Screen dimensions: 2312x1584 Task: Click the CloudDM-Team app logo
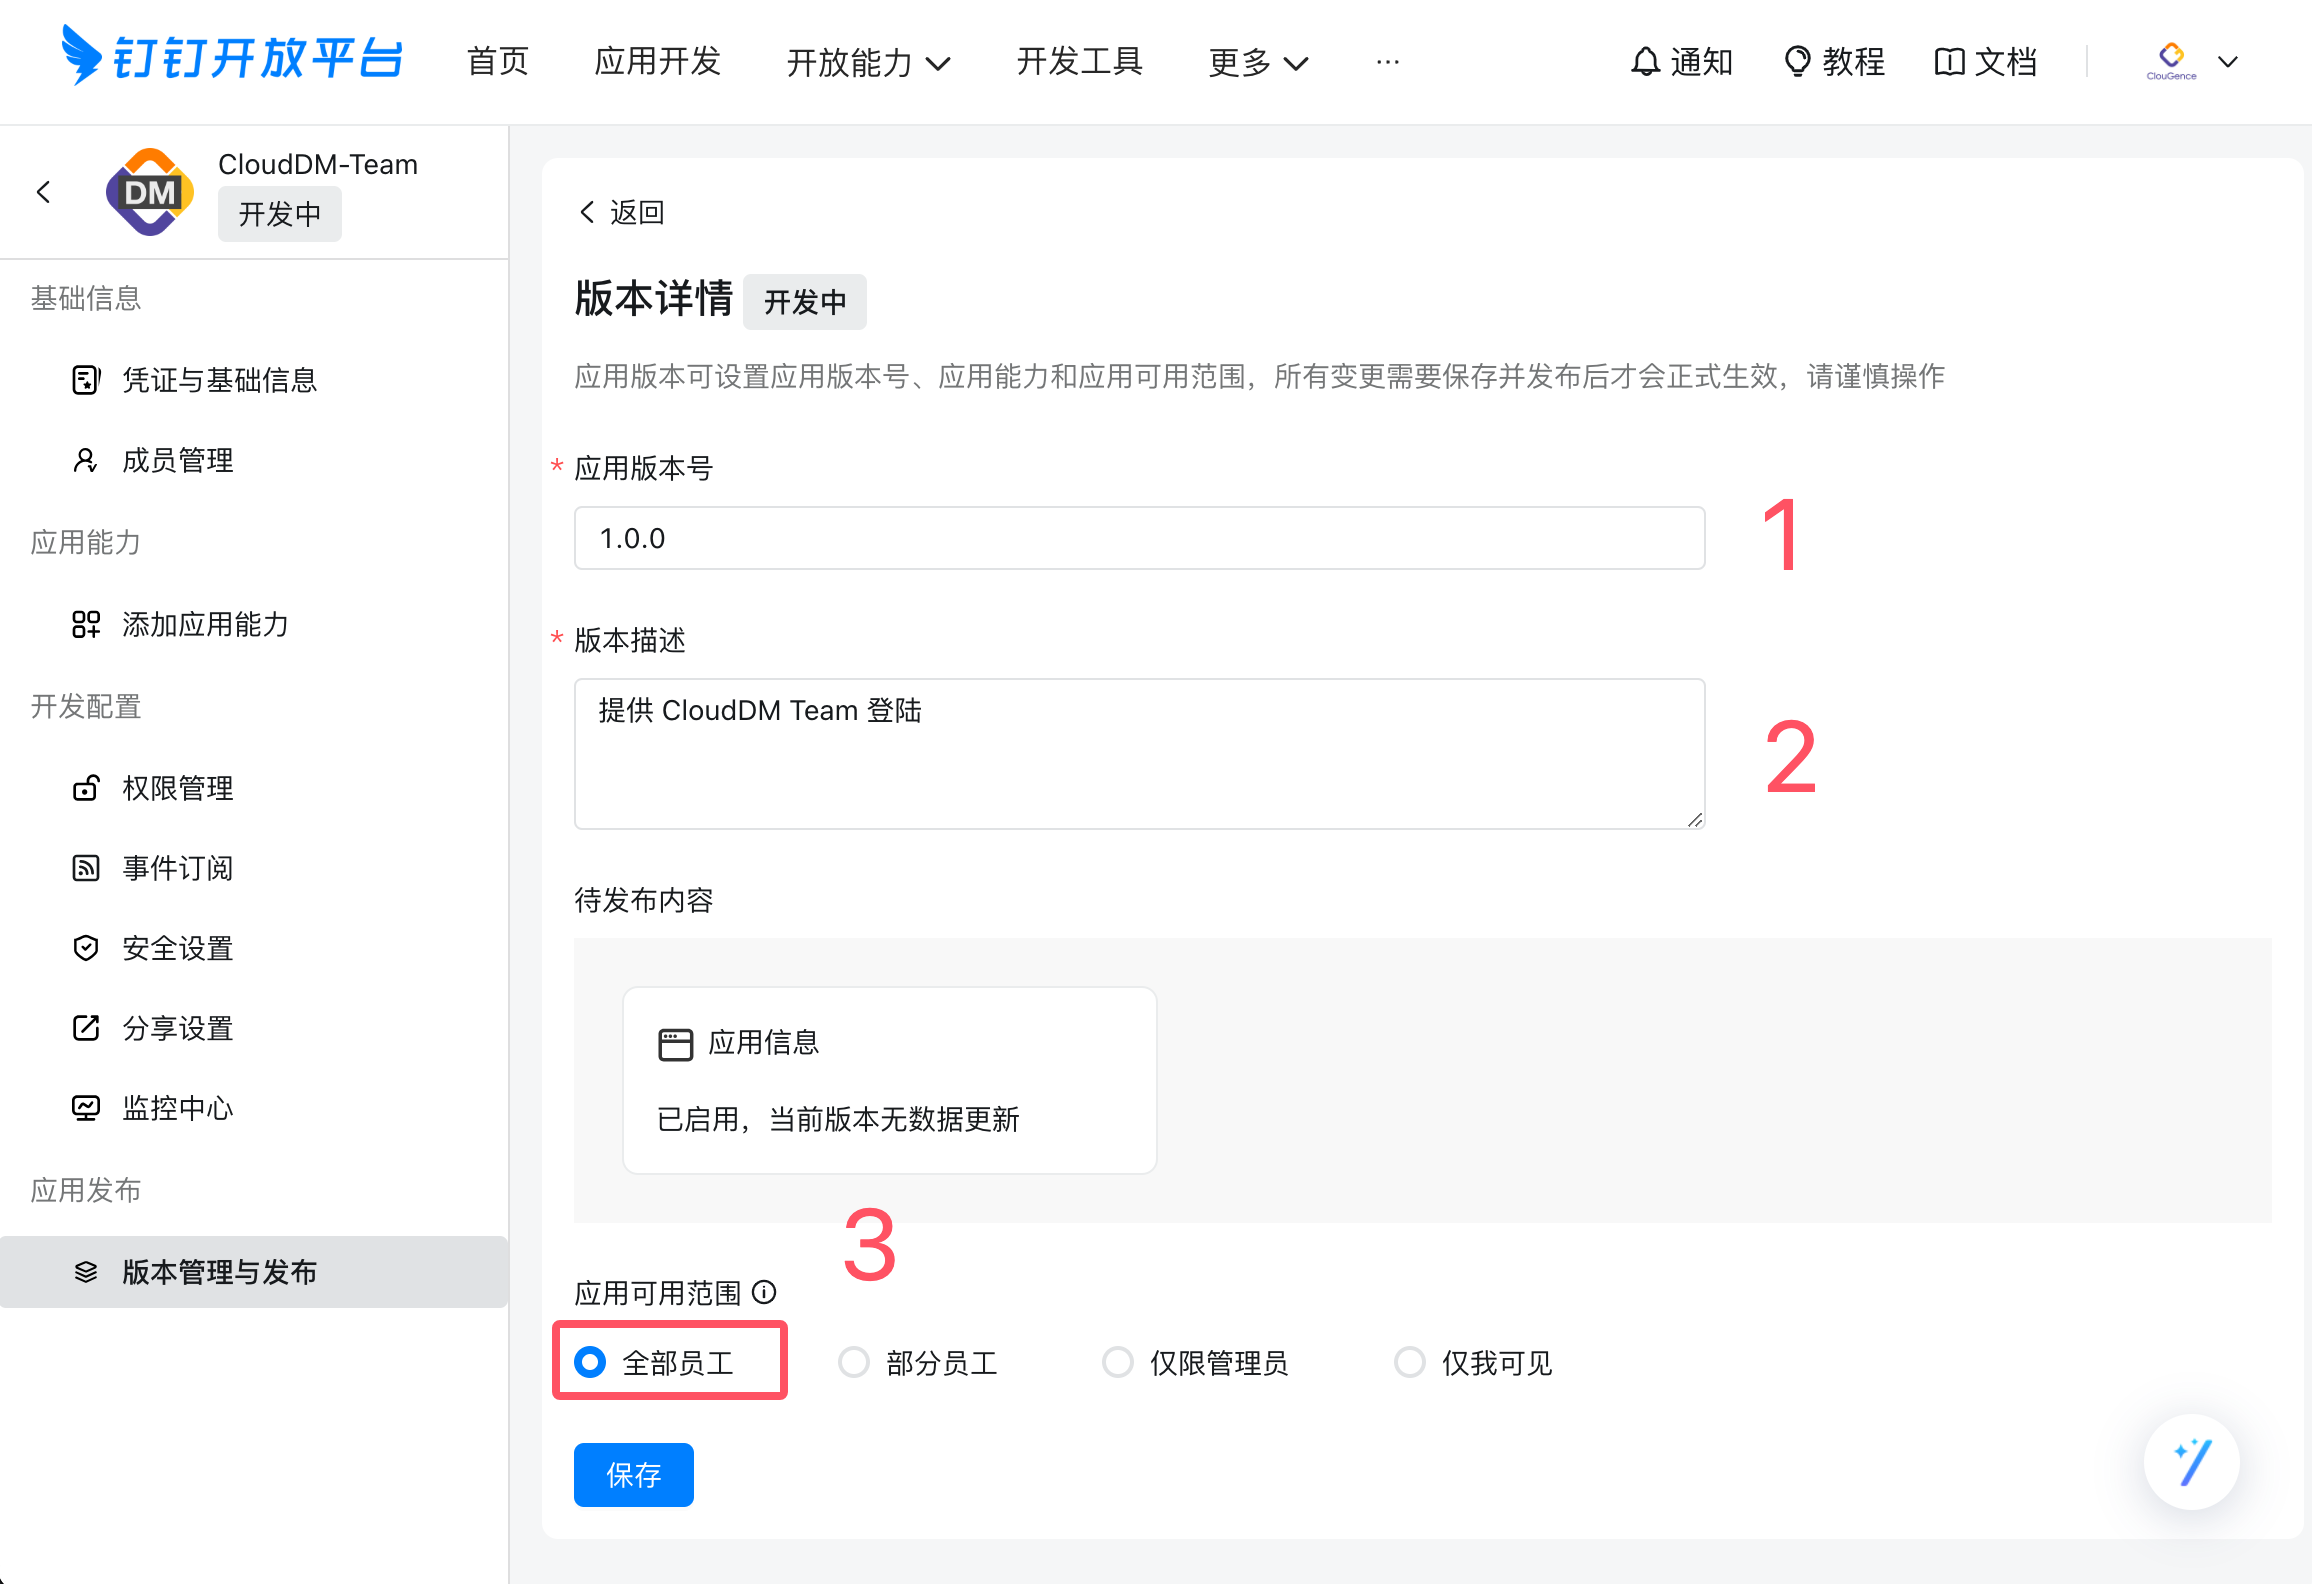pyautogui.click(x=150, y=192)
